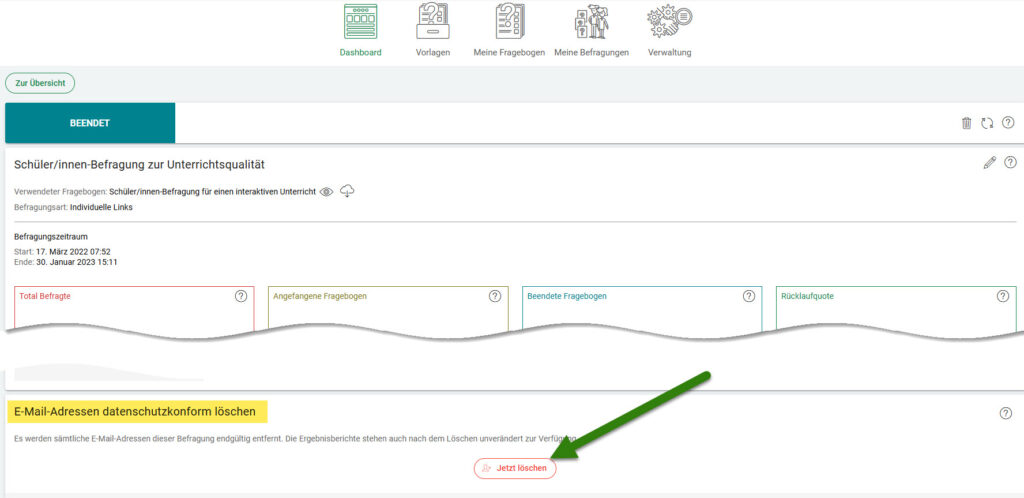Open help icon next to pencil icon
The image size is (1024, 498).
[x=1010, y=162]
